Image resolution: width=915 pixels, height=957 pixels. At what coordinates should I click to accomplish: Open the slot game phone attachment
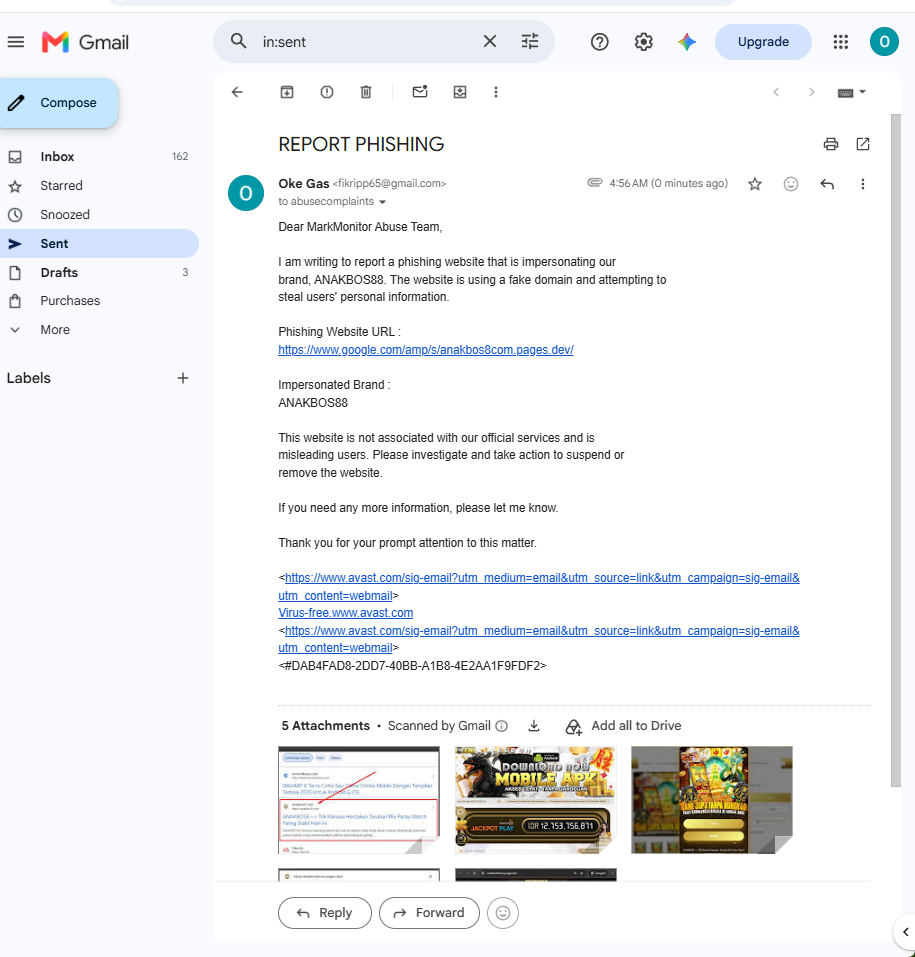click(x=712, y=800)
